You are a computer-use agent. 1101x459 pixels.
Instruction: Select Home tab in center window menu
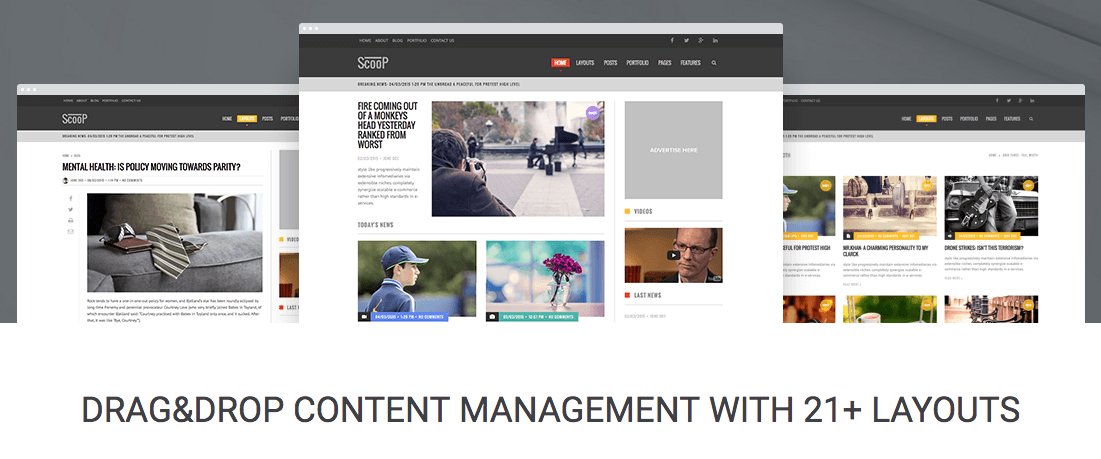pyautogui.click(x=560, y=62)
